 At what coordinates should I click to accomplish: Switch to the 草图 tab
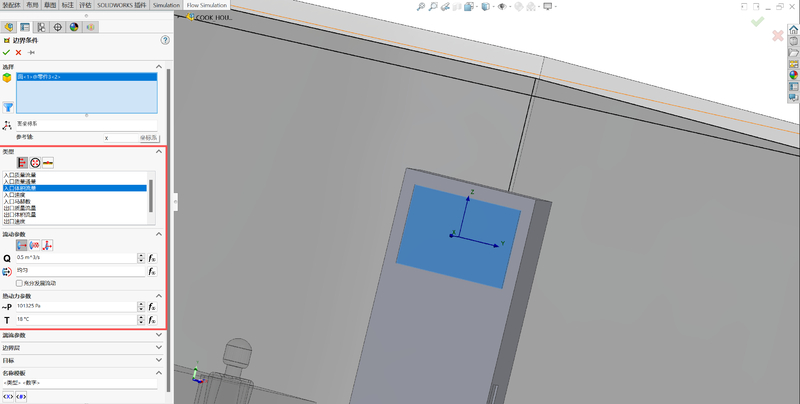click(x=49, y=5)
